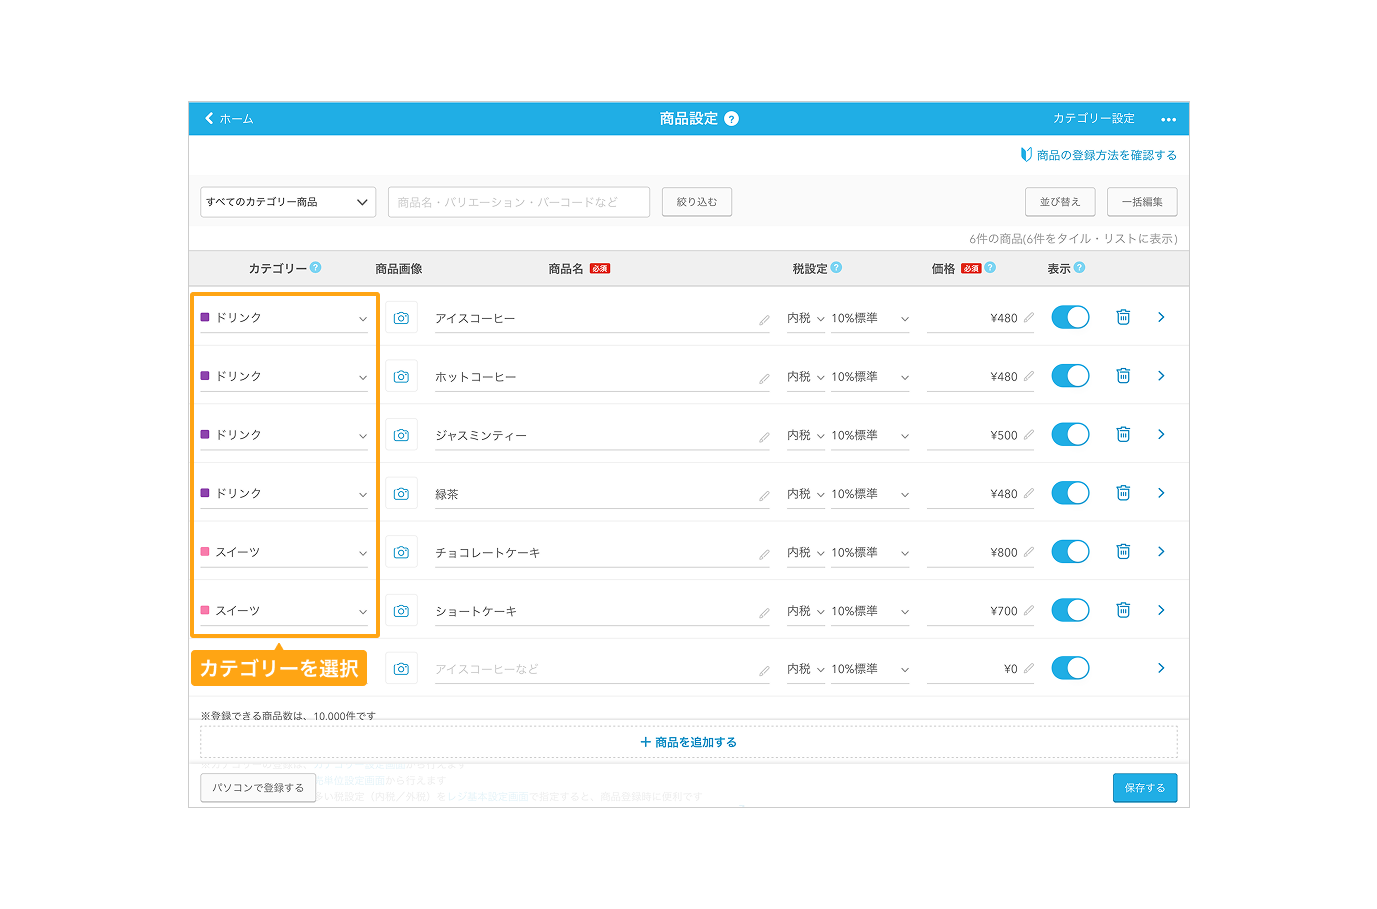Click help icon next to 商品設定 title
This screenshot has width=1377, height=909.
pos(732,119)
